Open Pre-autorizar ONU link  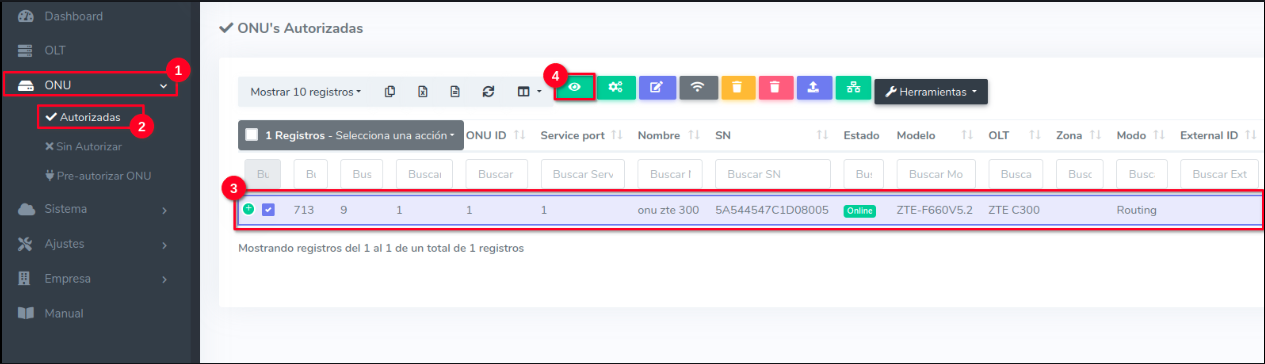click(x=97, y=175)
